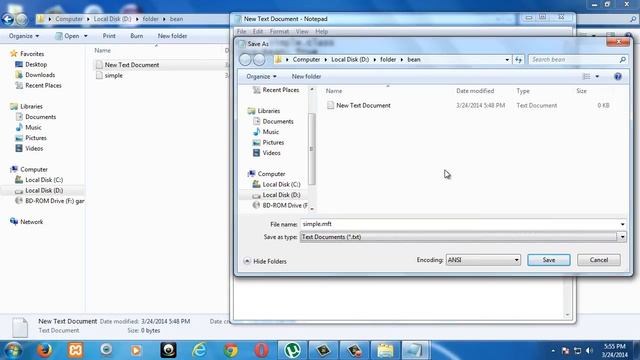This screenshot has width=640, height=360.
Task: Select Local Disk (D:) in Save As navigation pane
Action: [x=276, y=195]
